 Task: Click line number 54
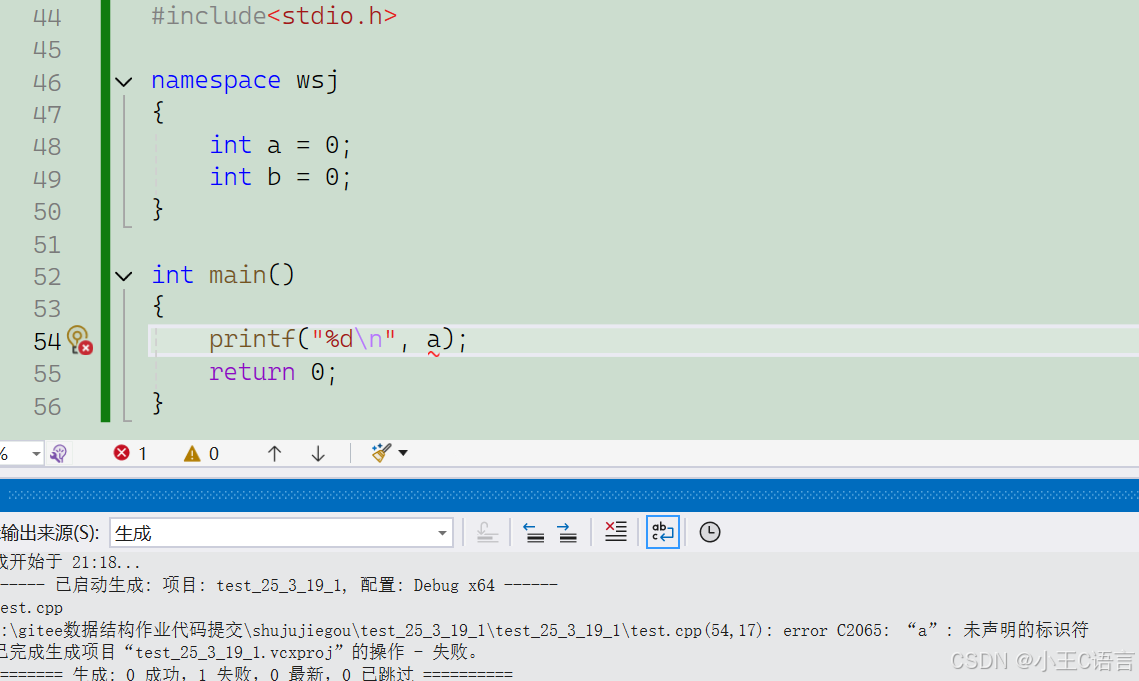click(x=47, y=342)
